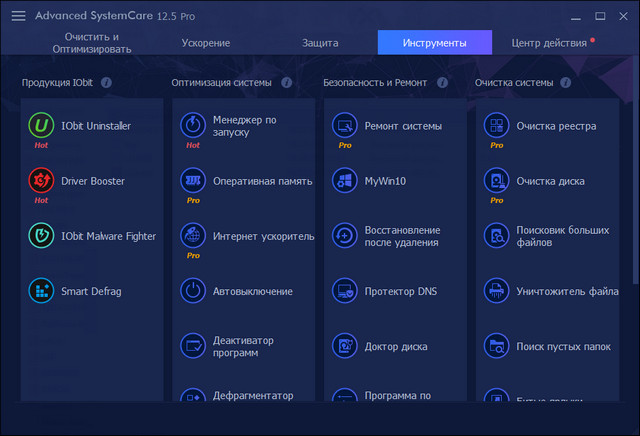Switch to the Ускорение tab
Viewport: 640px width, 436px height.
(x=206, y=43)
